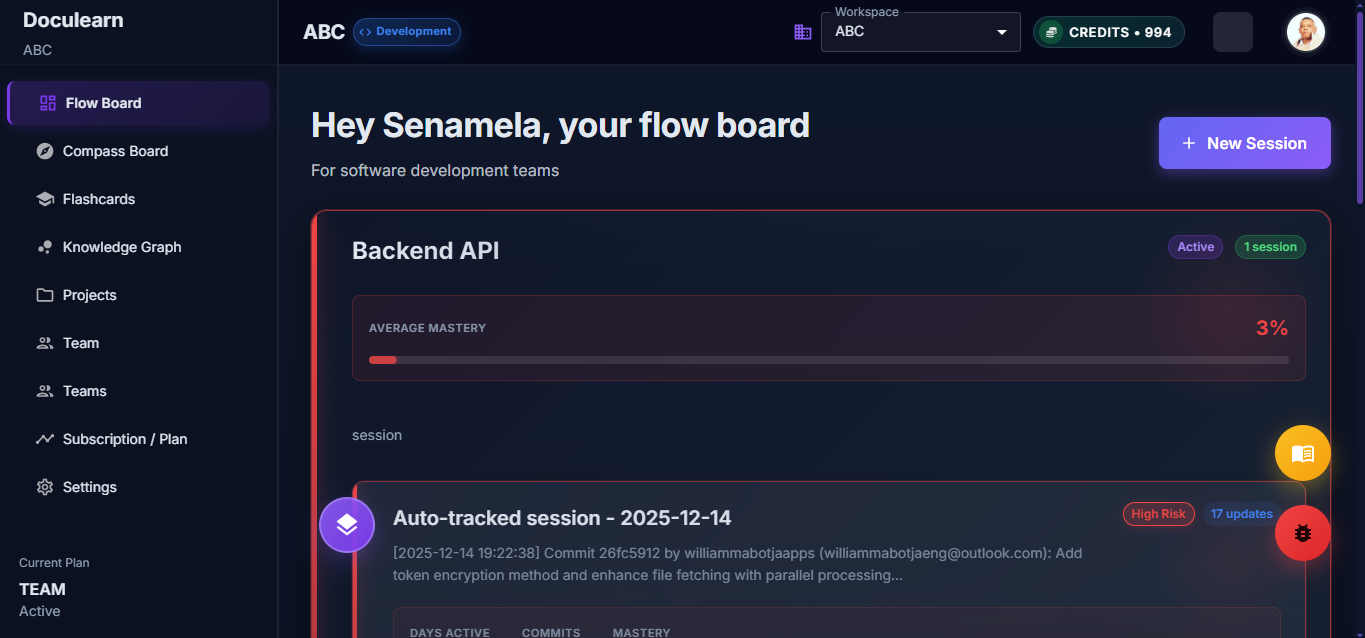Click the New Session button
The height and width of the screenshot is (638, 1365).
tap(1244, 143)
